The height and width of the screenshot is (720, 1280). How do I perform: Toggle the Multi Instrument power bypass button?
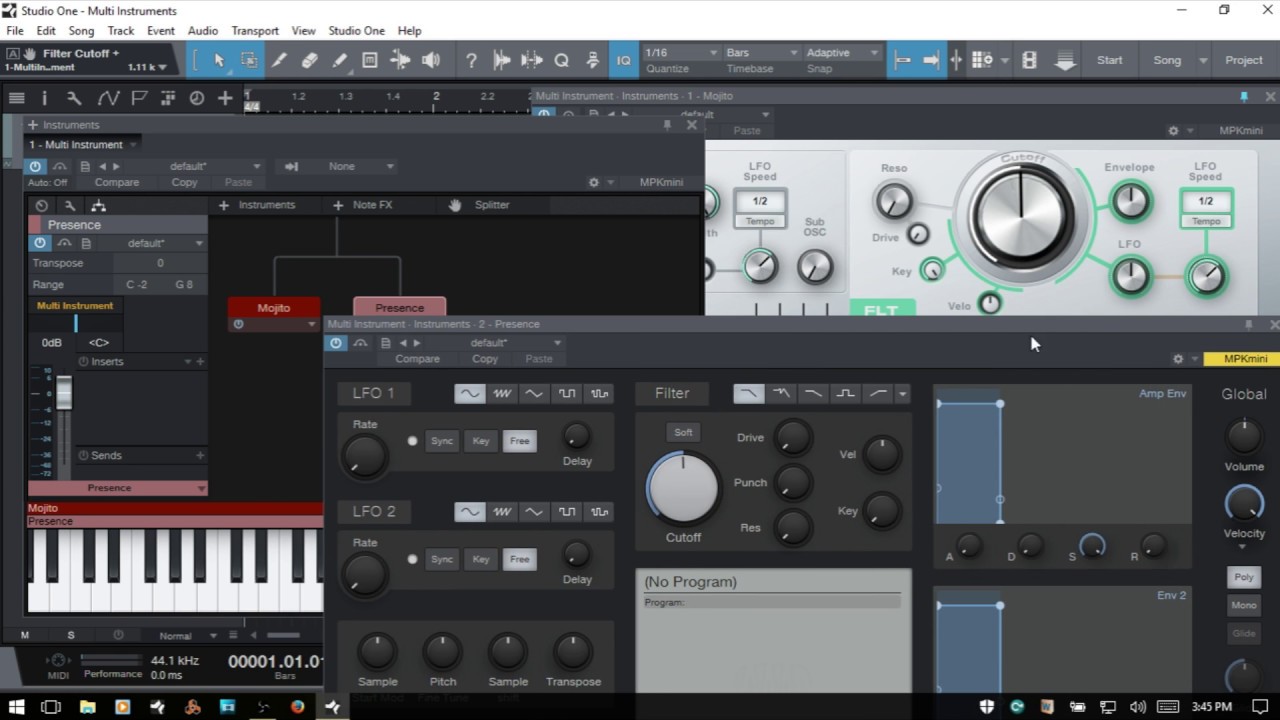point(36,167)
